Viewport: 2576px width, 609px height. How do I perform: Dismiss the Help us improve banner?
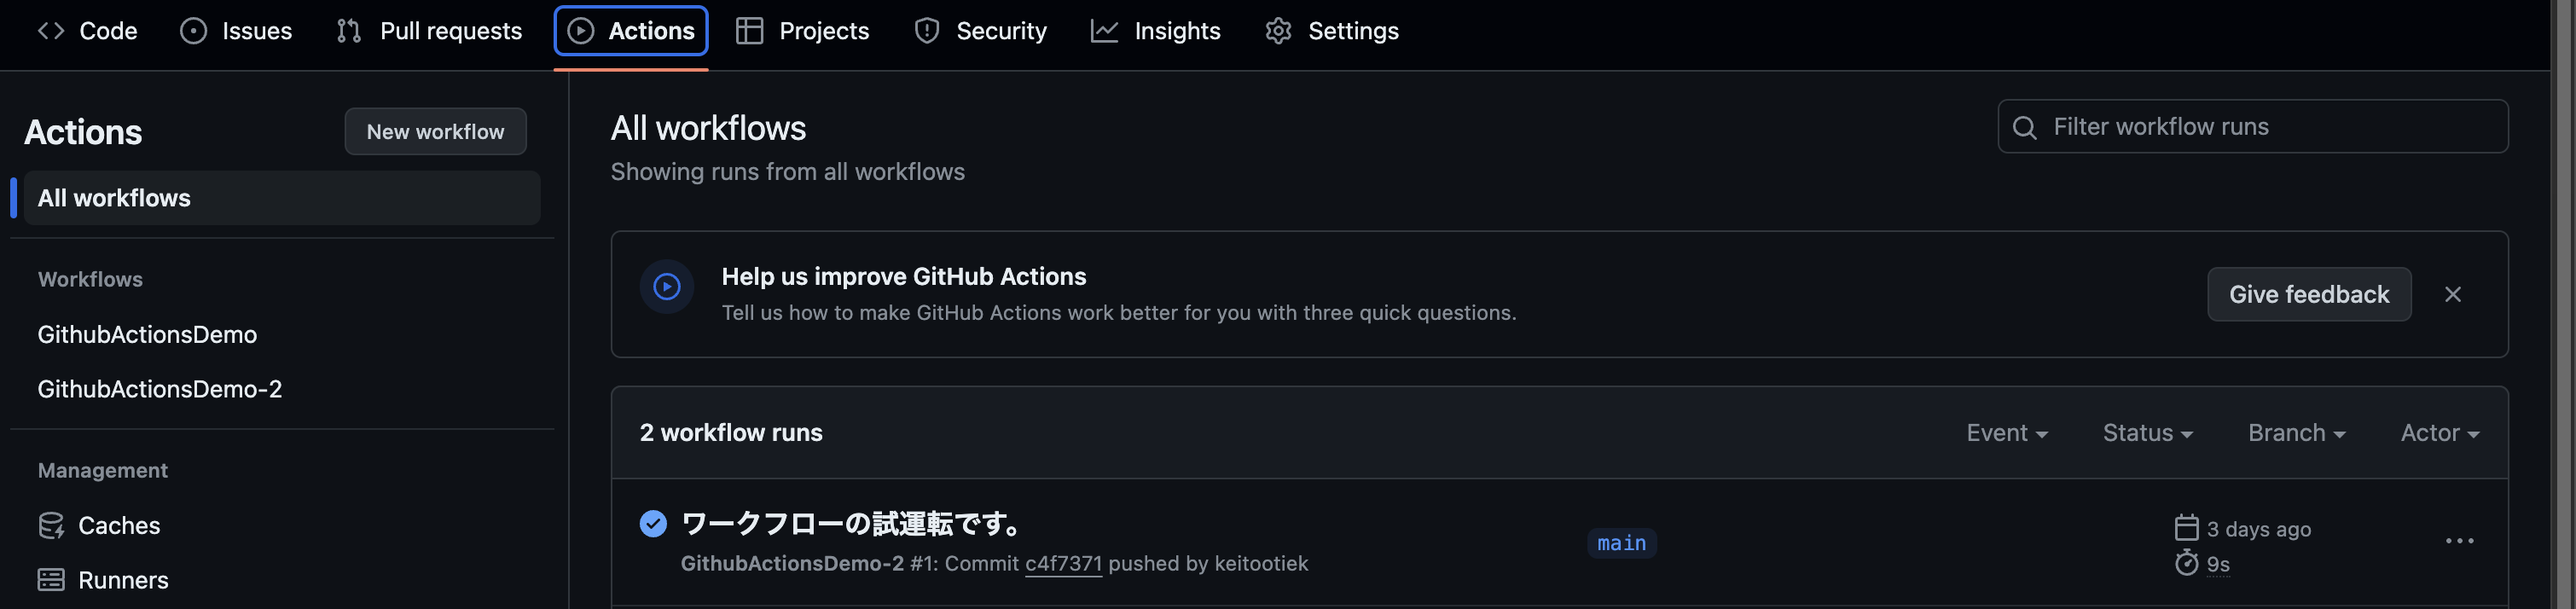coord(2452,294)
